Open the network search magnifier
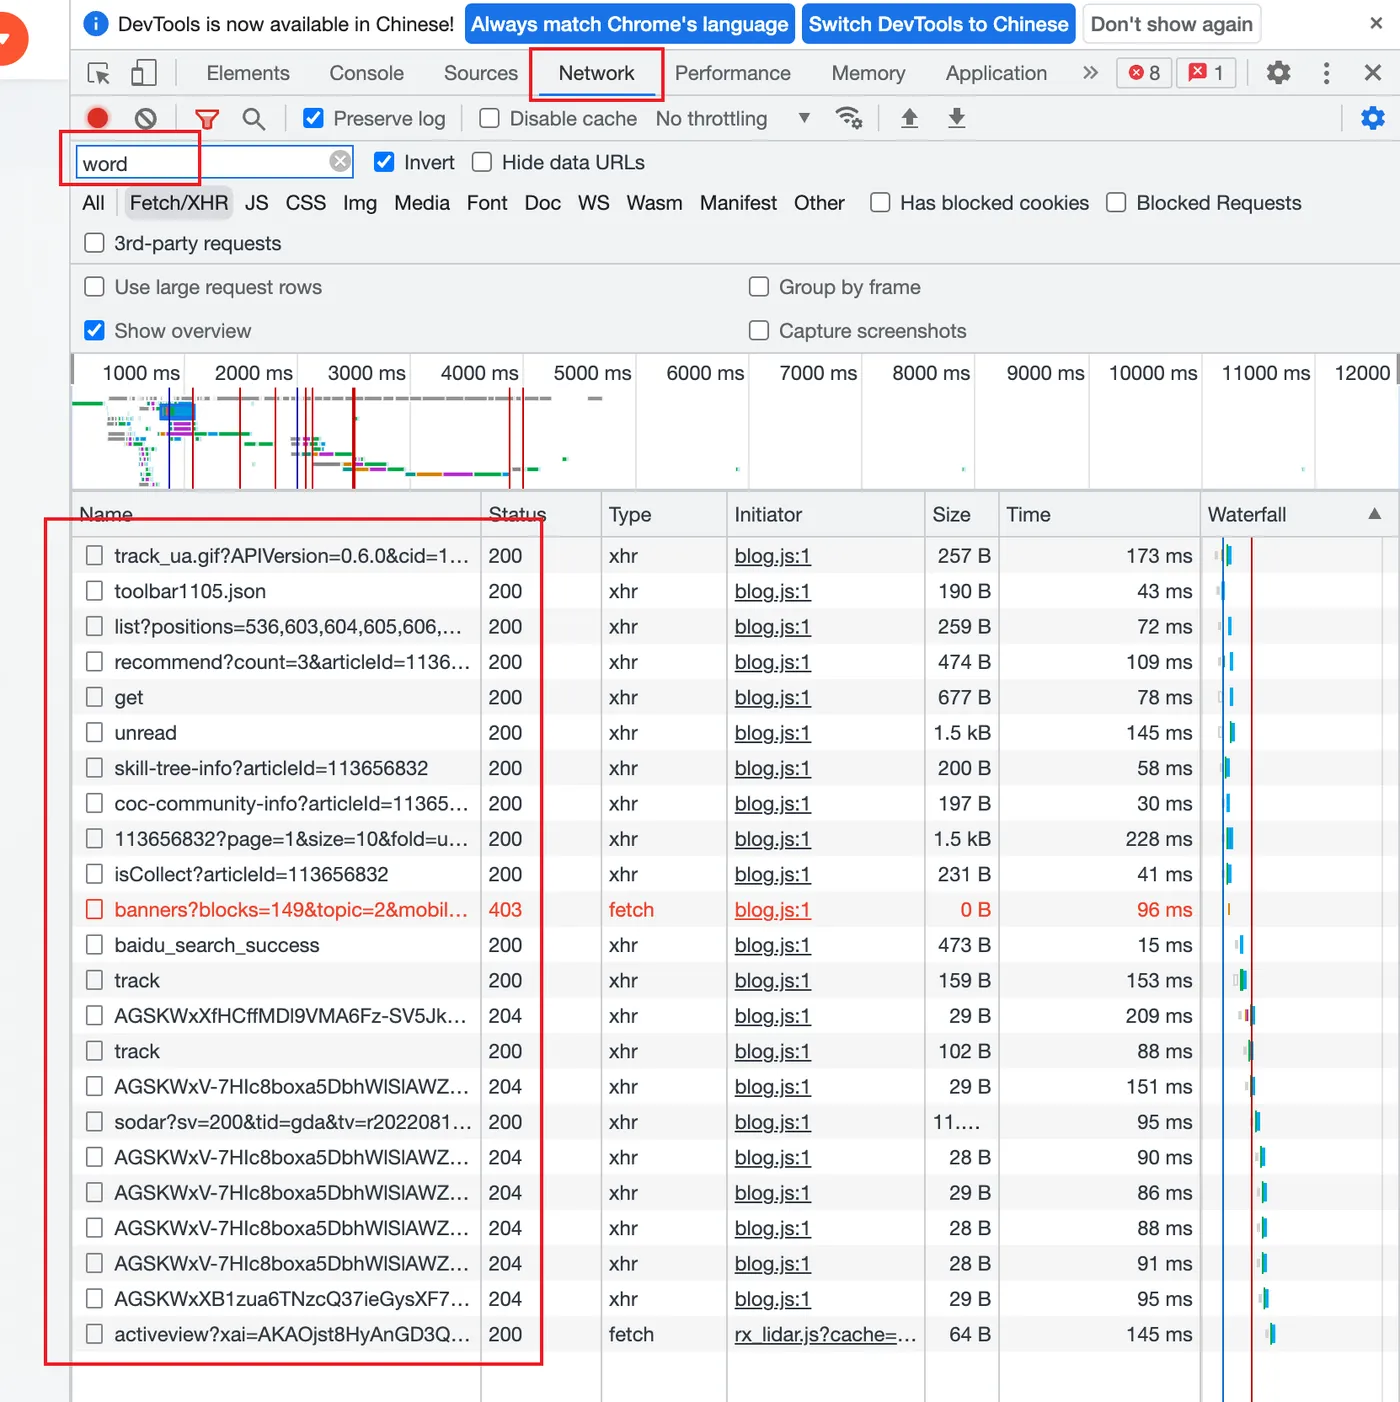Viewport: 1400px width, 1402px height. 254,119
